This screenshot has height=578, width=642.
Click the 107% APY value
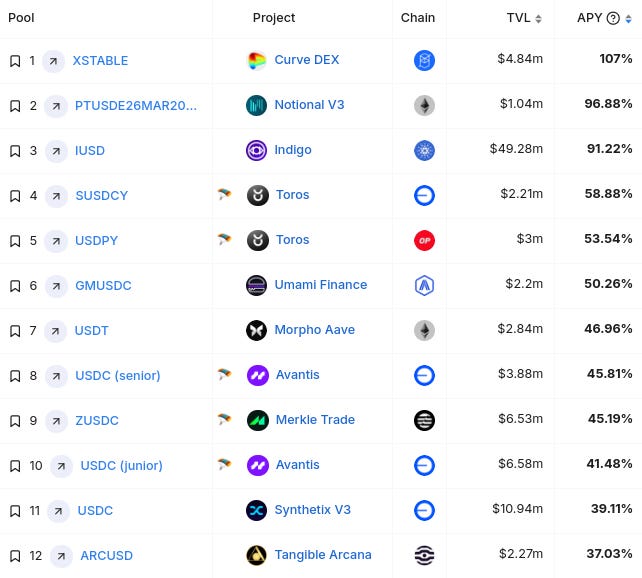click(x=616, y=59)
